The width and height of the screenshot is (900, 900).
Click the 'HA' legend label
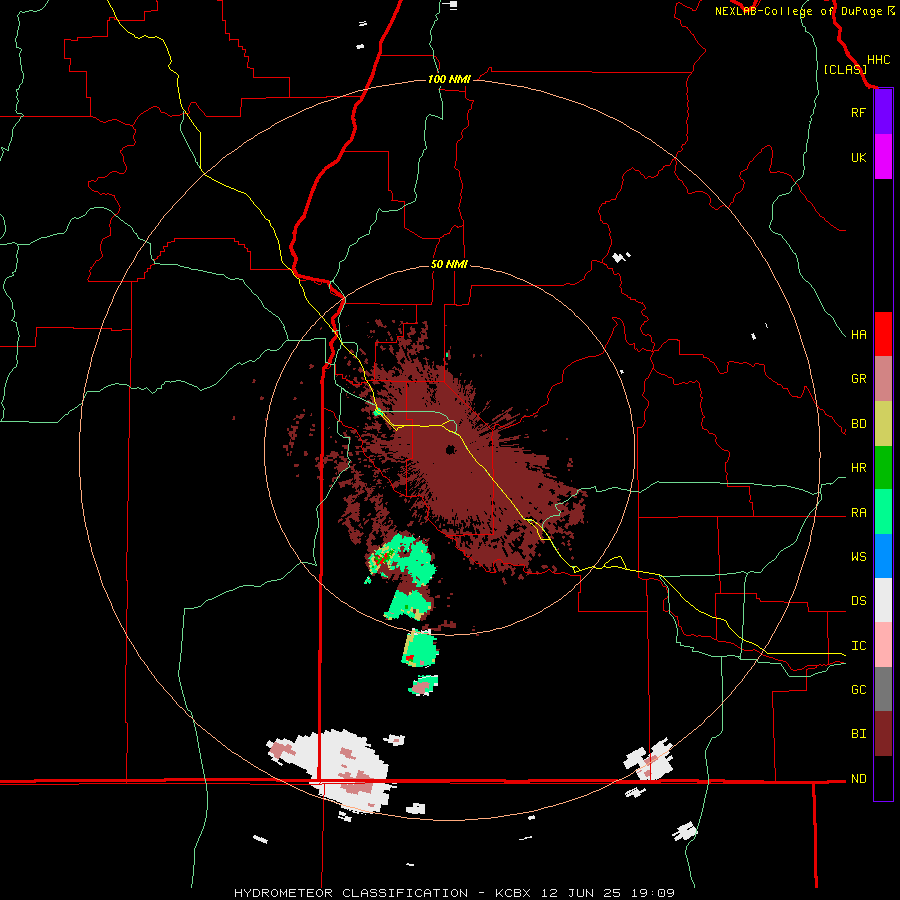point(858,334)
